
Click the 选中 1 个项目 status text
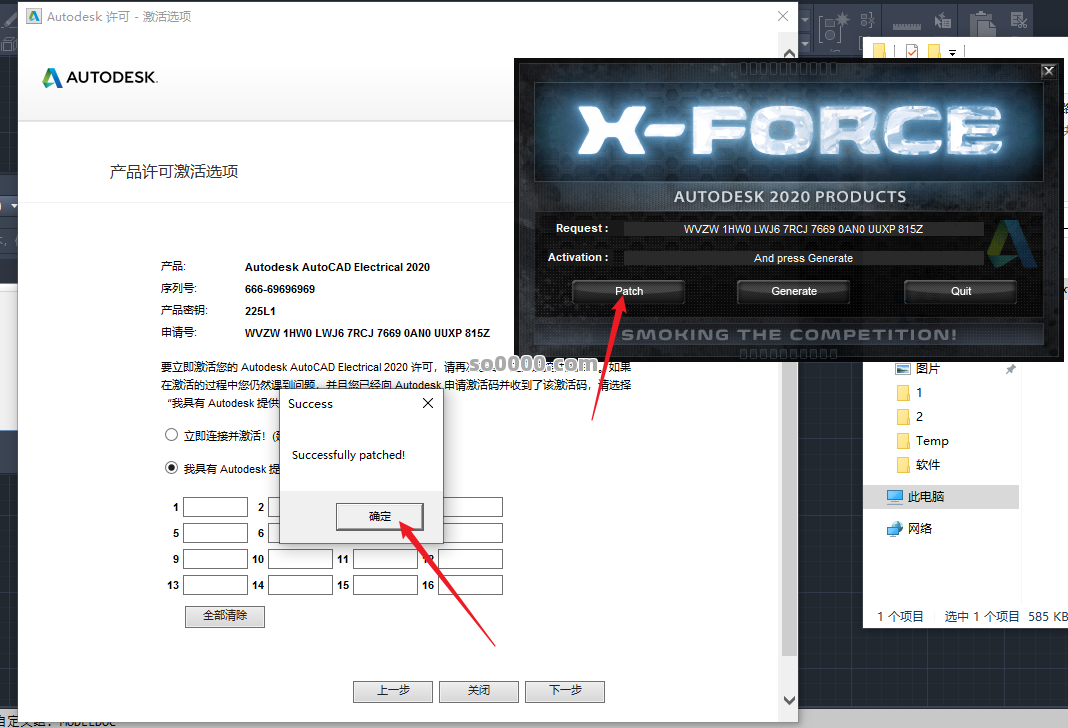pos(981,616)
